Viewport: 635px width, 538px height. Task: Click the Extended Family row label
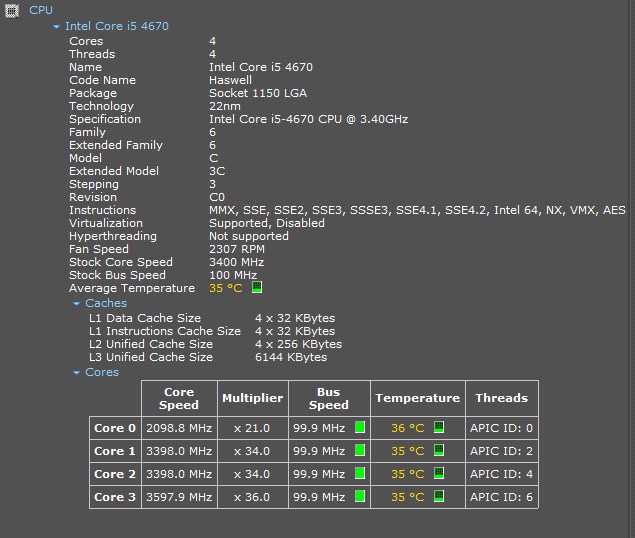(x=116, y=145)
